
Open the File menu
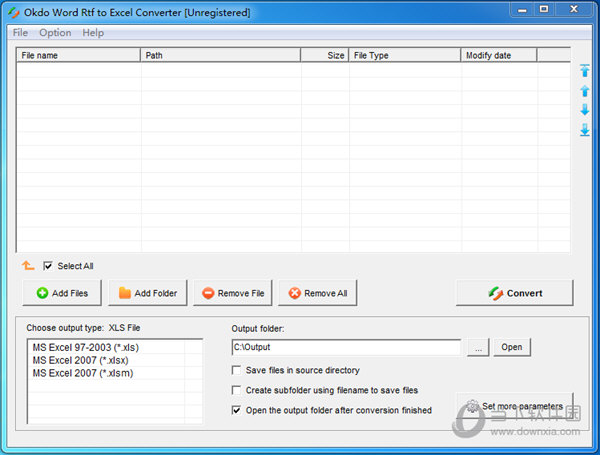20,33
